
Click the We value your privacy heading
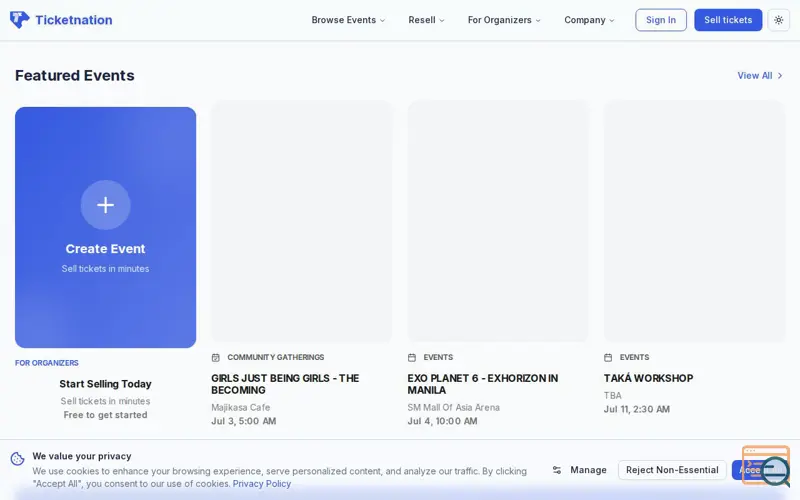coord(82,456)
